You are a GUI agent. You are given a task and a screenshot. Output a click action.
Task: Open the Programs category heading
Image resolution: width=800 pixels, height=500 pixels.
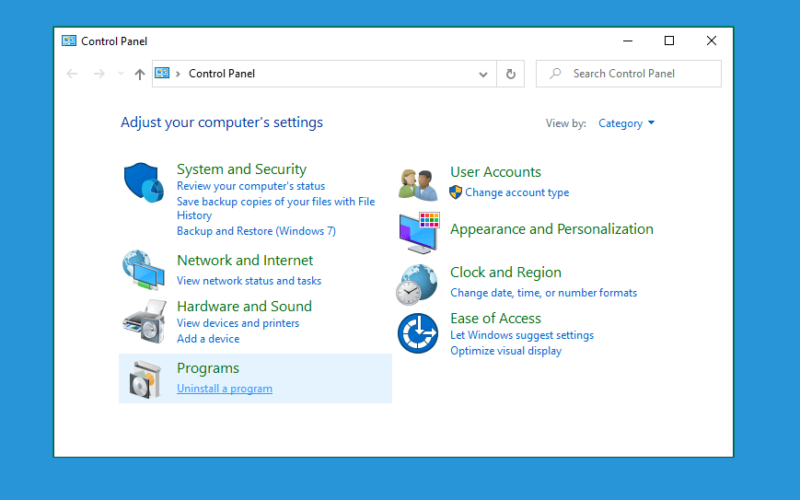click(x=208, y=368)
